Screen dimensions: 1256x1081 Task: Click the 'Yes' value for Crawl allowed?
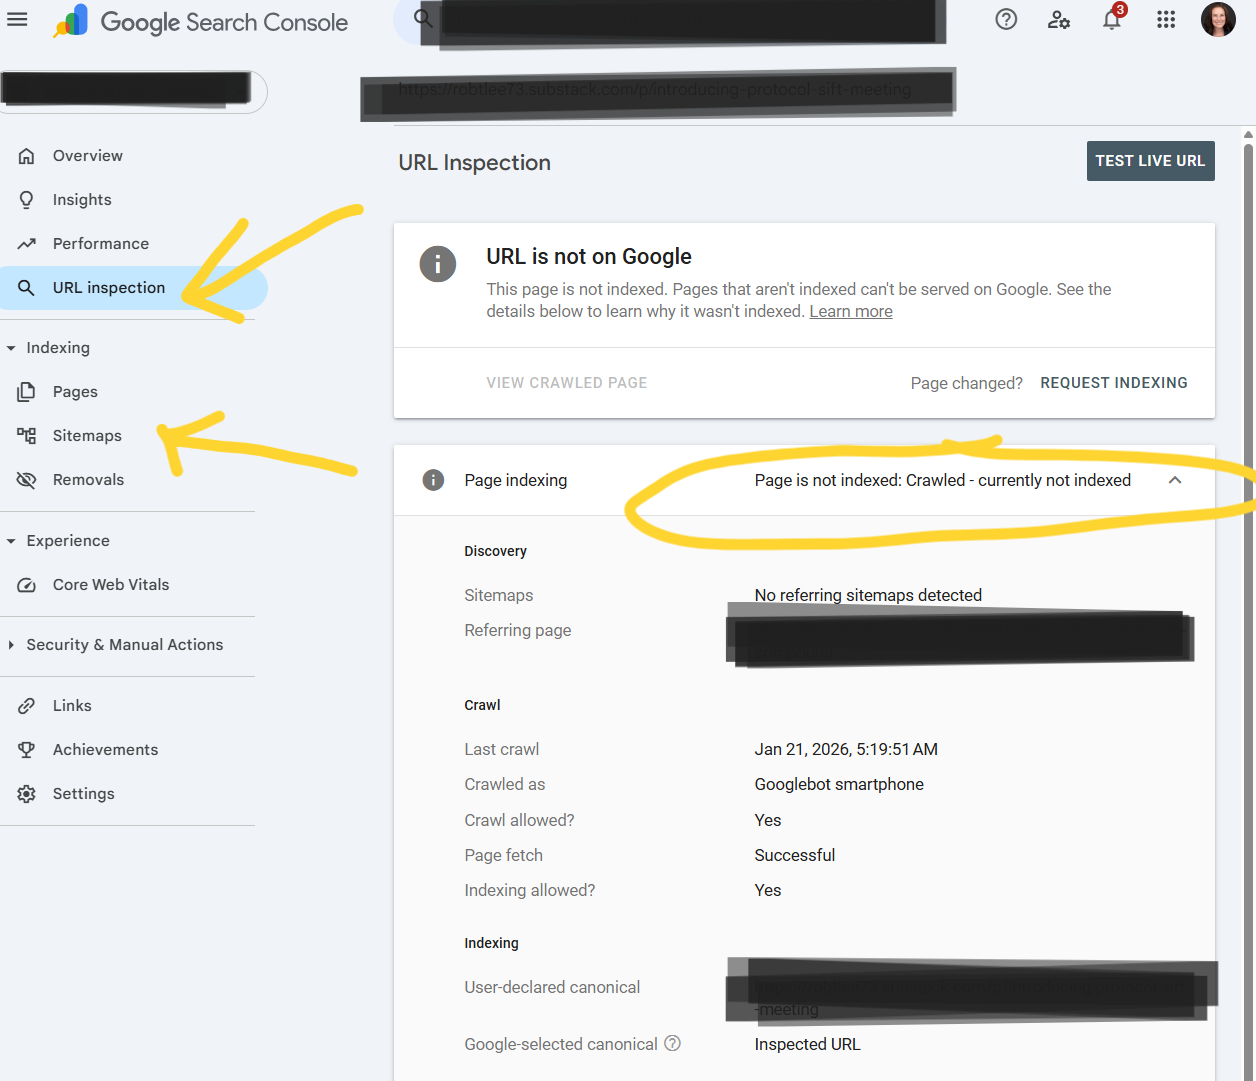768,821
